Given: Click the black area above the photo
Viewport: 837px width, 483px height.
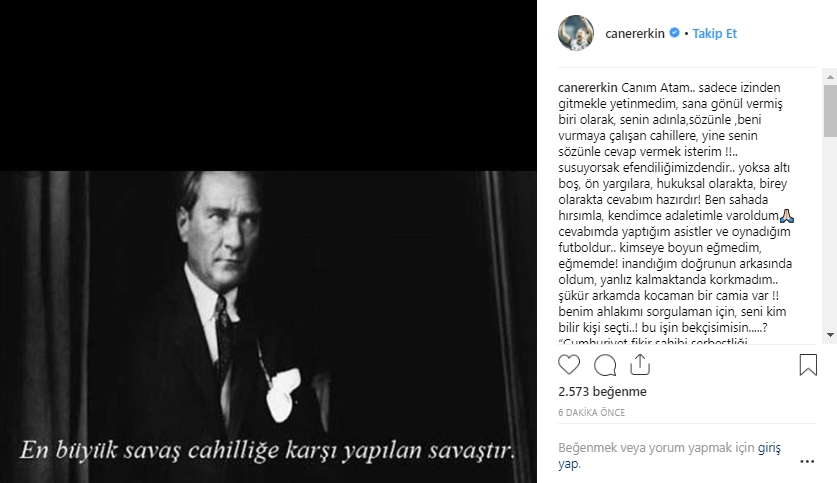Looking at the screenshot, I should 268,85.
